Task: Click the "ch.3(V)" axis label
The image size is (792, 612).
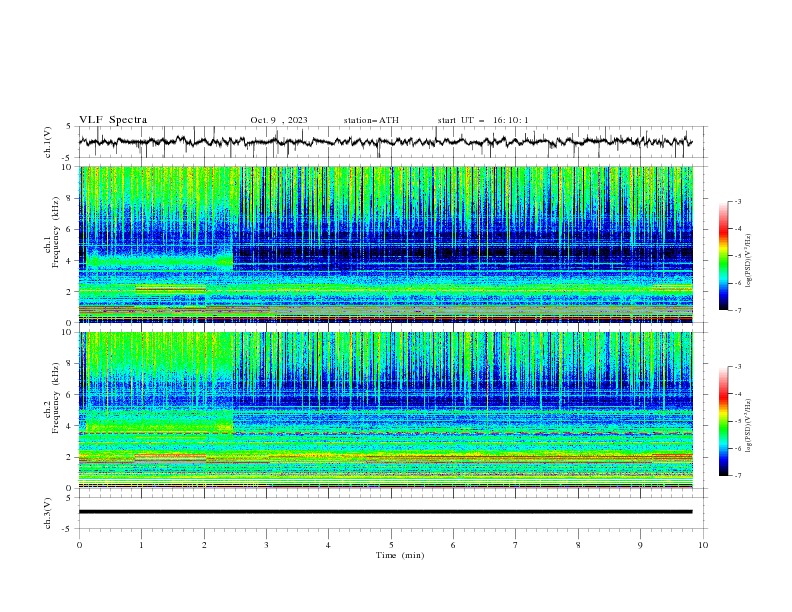Action: coord(48,513)
